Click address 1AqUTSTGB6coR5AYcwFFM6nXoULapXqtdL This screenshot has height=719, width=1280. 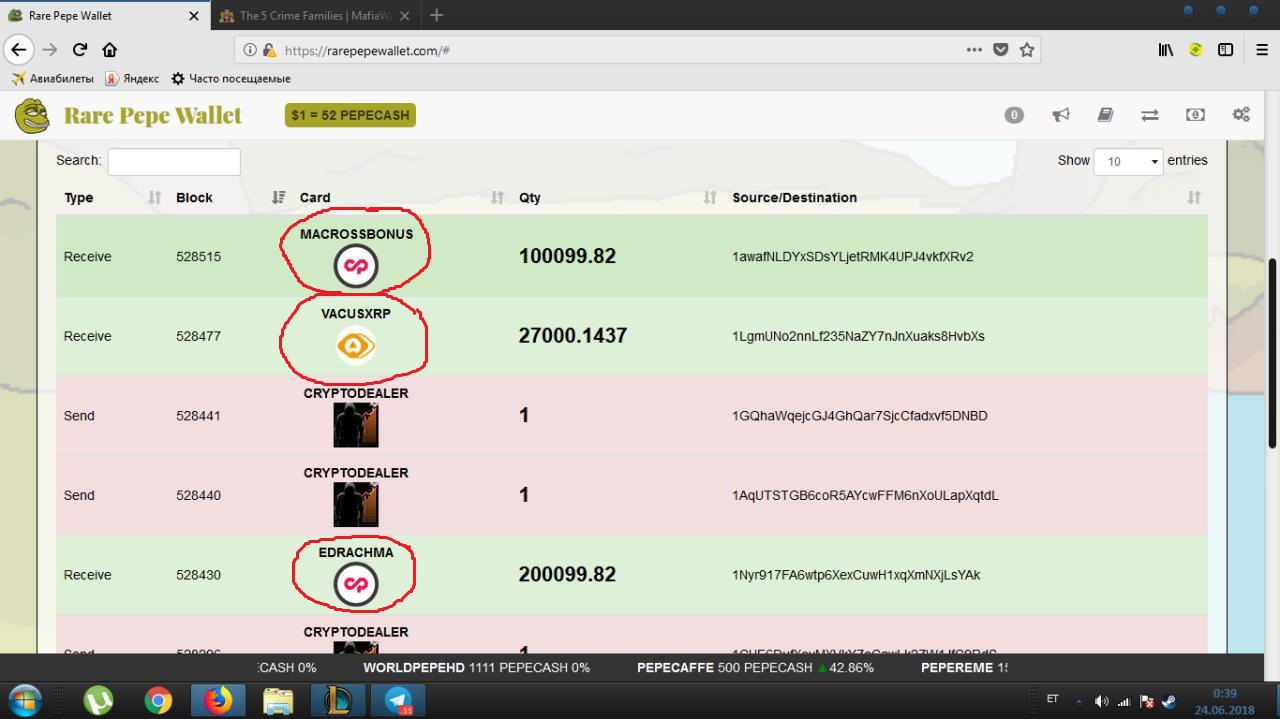tap(865, 495)
